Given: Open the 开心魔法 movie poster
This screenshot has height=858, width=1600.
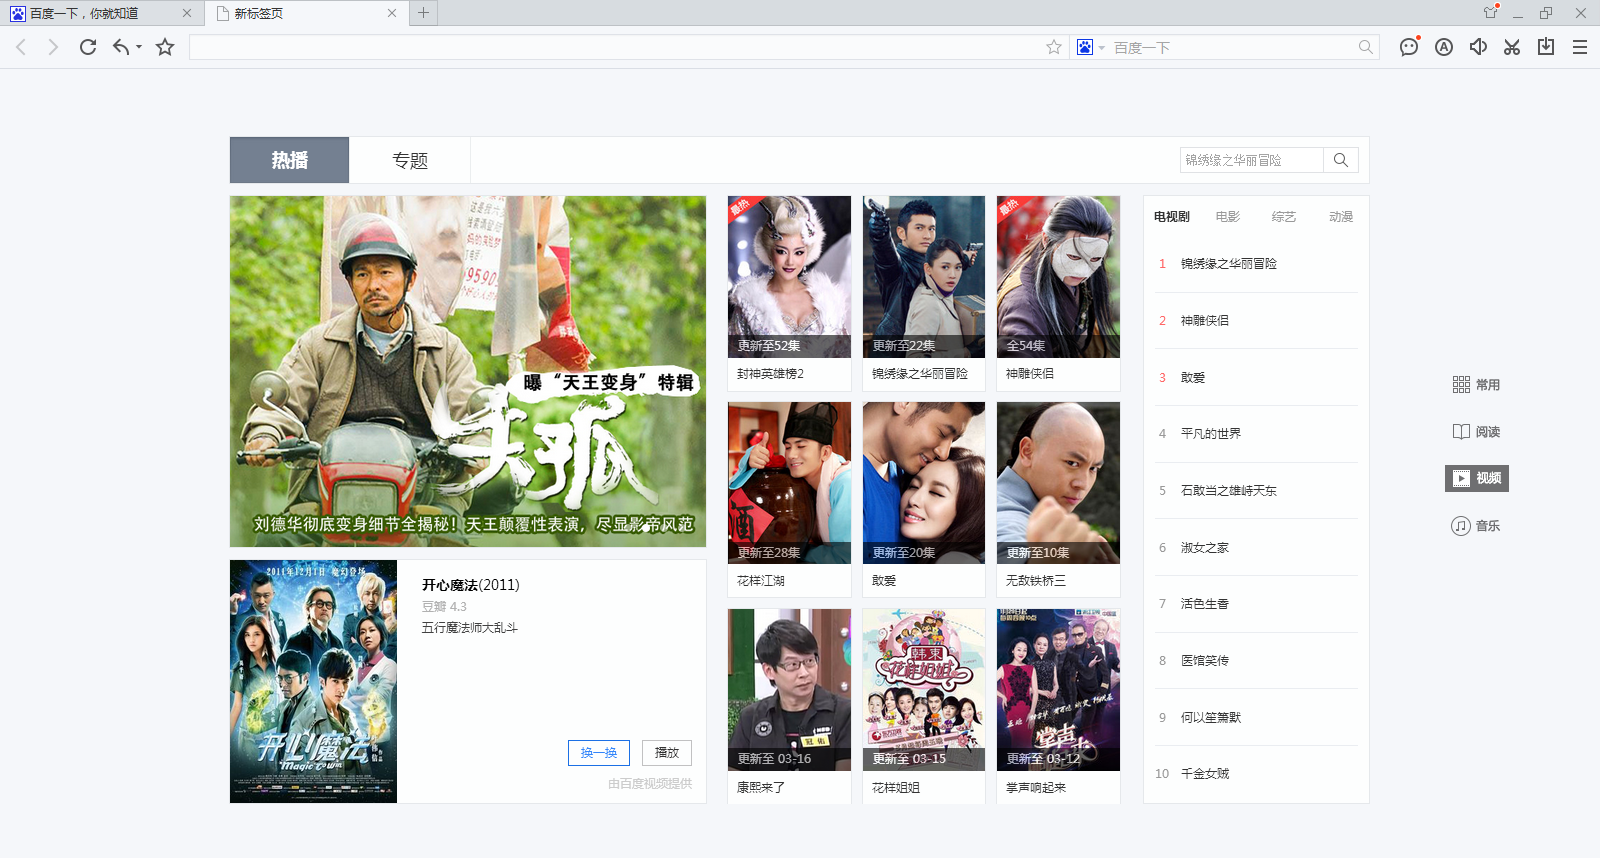Looking at the screenshot, I should tap(313, 681).
